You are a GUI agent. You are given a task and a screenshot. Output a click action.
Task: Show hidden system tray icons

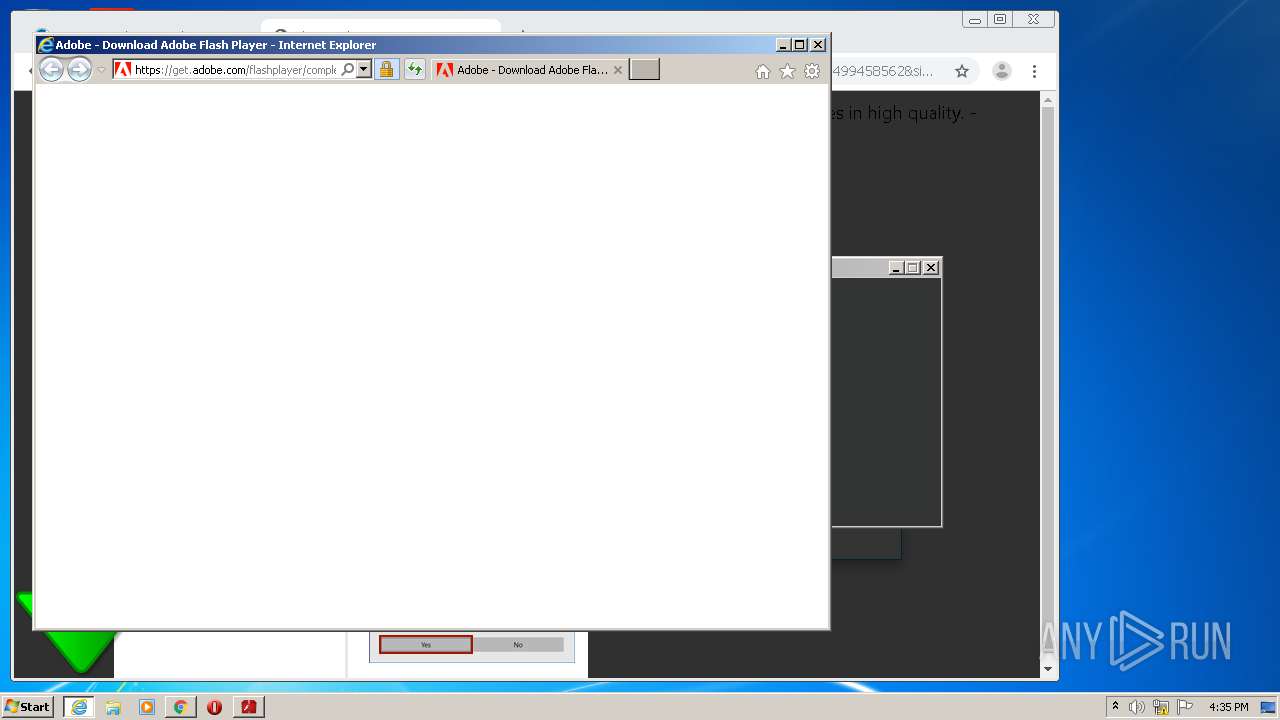click(x=1116, y=707)
